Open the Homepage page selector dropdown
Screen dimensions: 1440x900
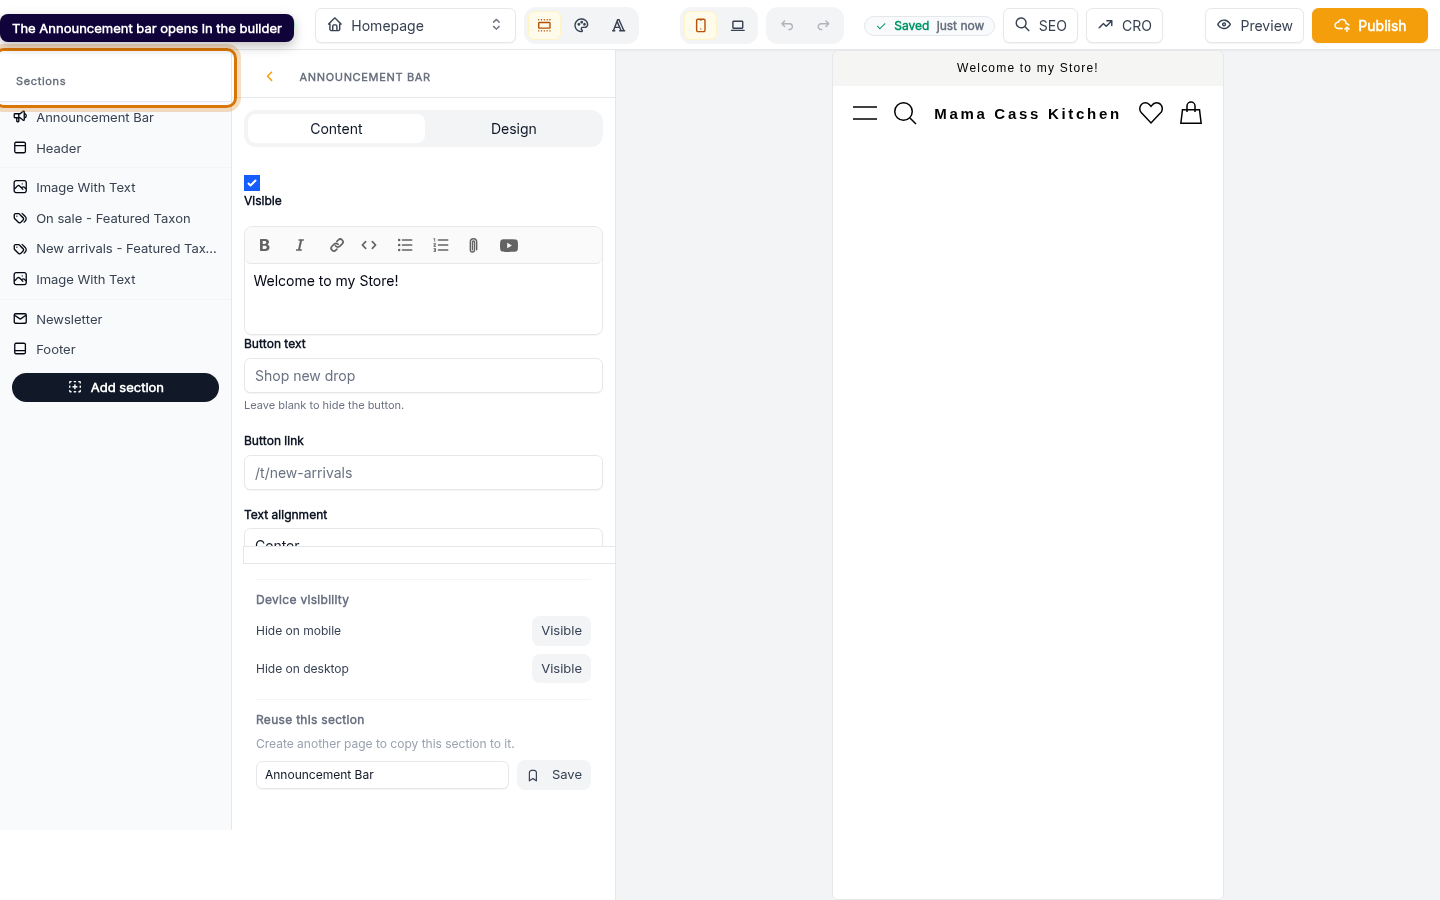[x=415, y=26]
